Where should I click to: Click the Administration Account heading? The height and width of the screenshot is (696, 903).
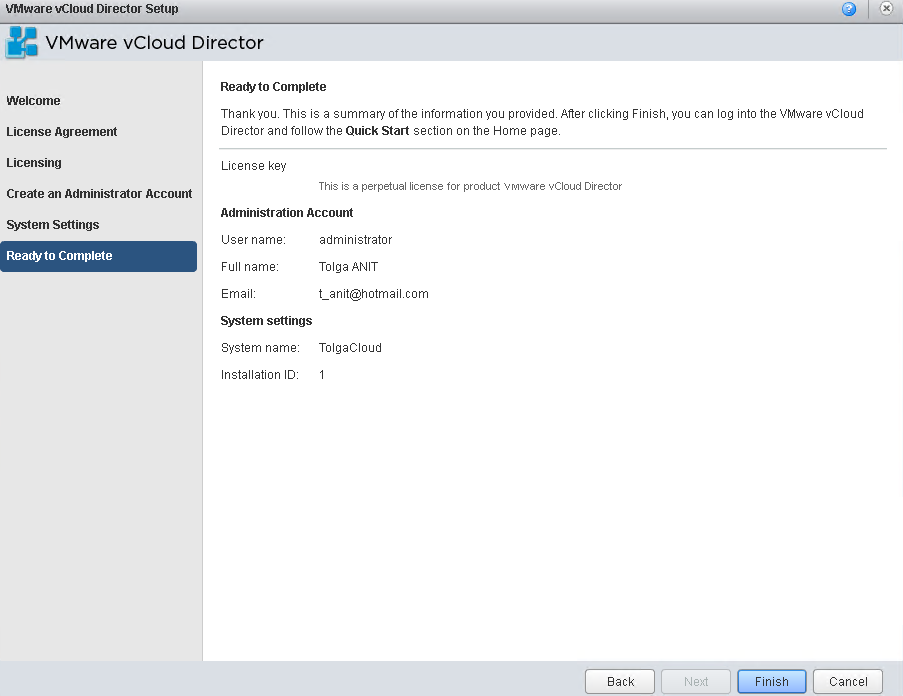coord(287,213)
